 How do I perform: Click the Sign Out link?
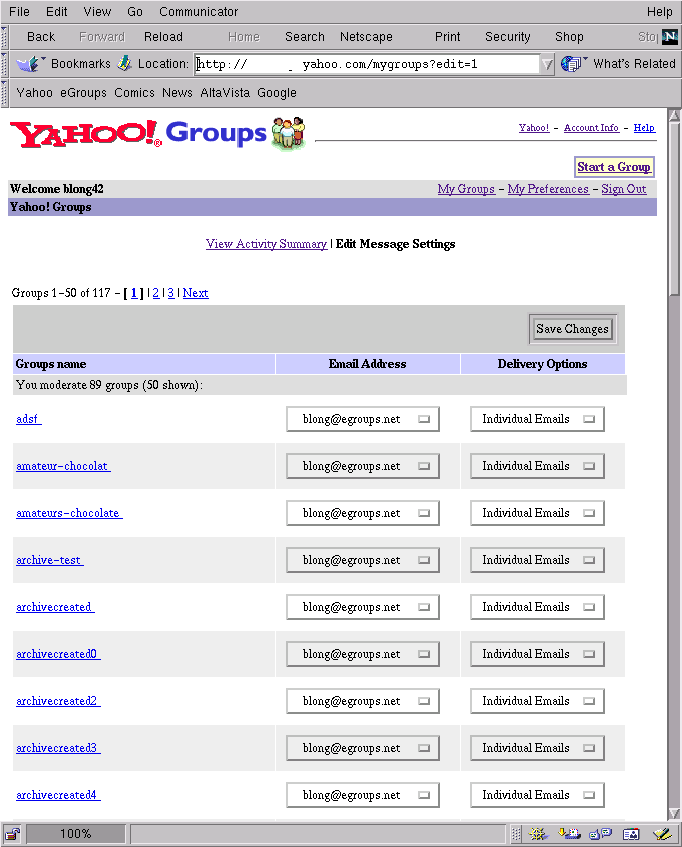(x=624, y=189)
